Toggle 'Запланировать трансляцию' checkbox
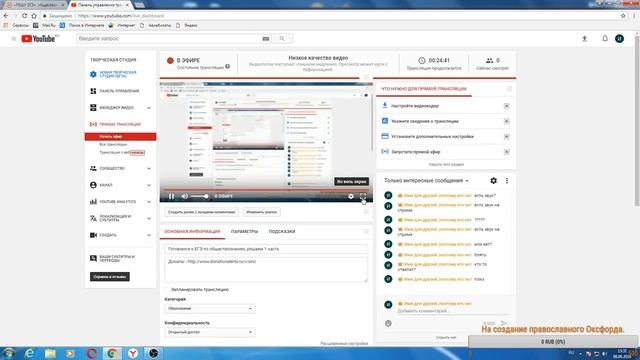This screenshot has height=360, width=640. pyautogui.click(x=167, y=289)
